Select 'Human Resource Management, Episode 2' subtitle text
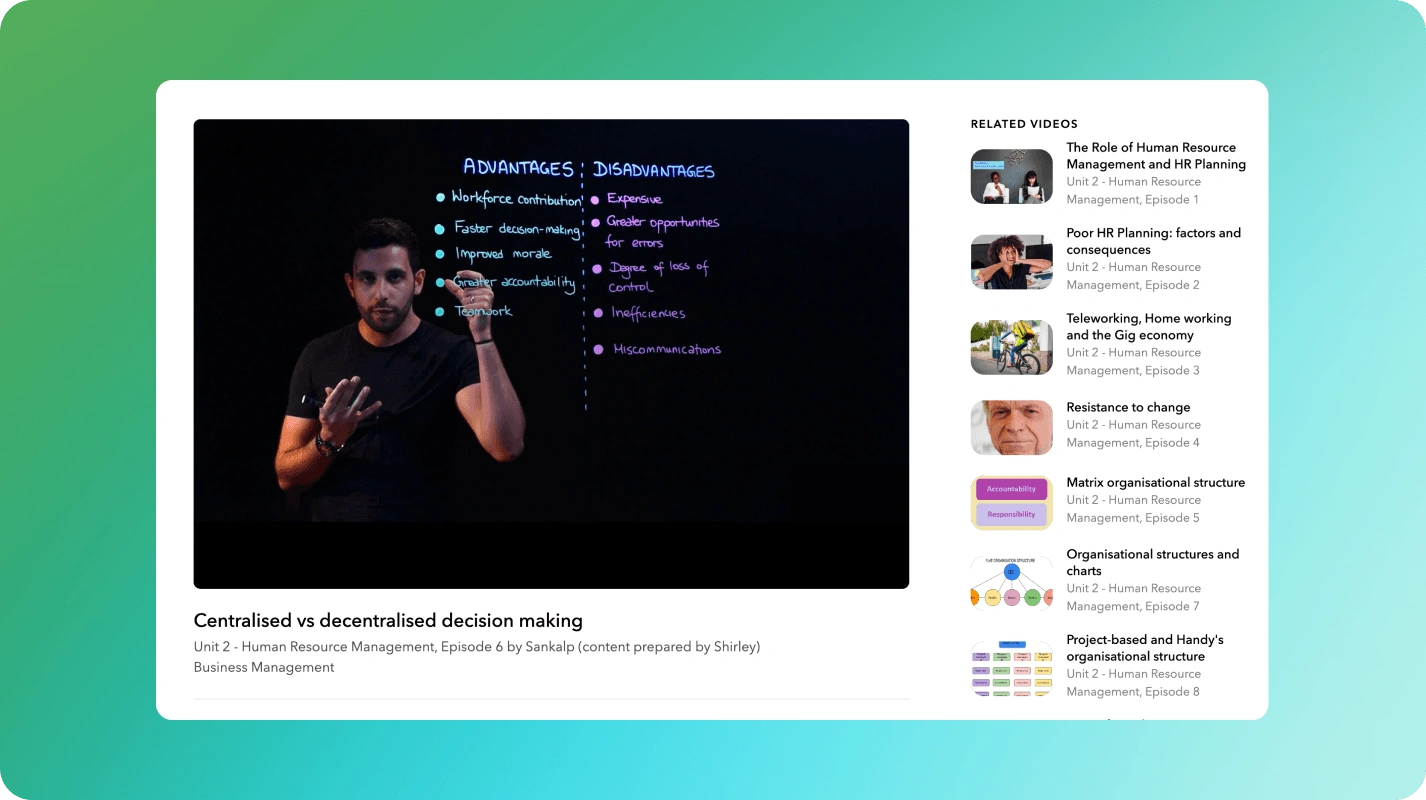This screenshot has height=800, width=1426. click(x=1133, y=276)
